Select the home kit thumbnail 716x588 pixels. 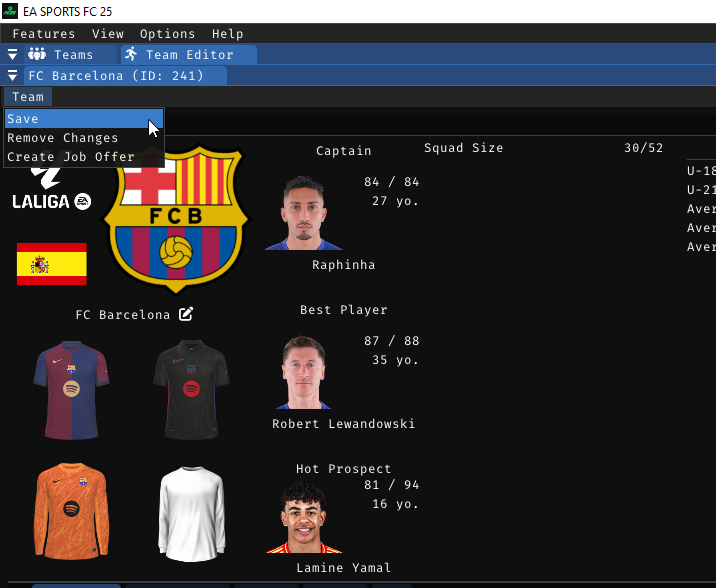71,390
